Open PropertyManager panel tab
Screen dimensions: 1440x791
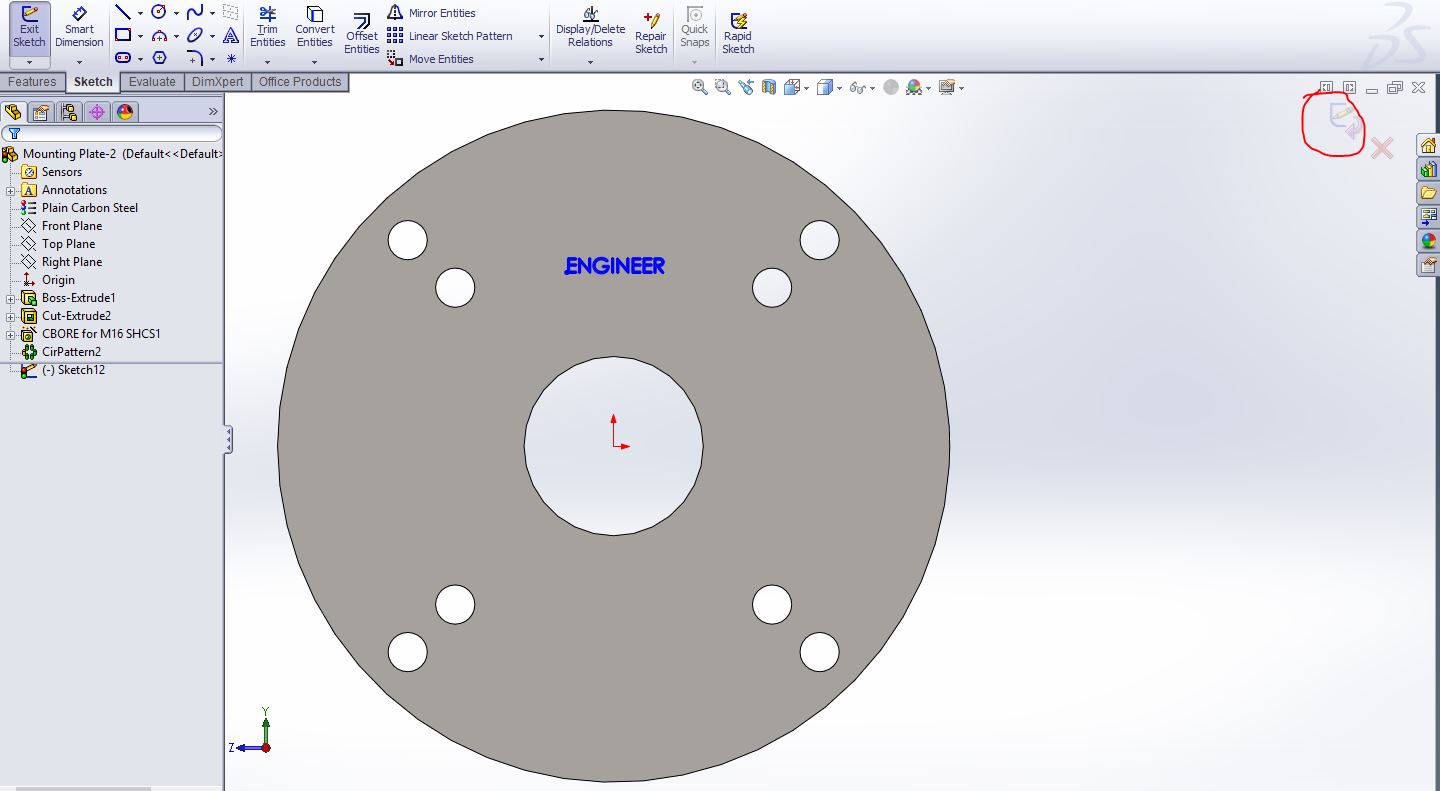tap(41, 112)
